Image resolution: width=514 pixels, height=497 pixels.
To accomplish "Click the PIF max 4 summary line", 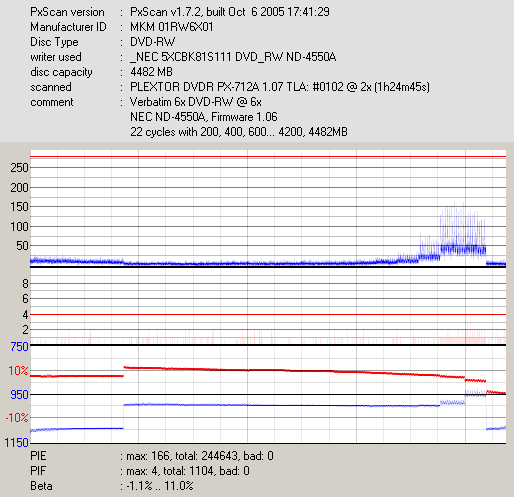I will tap(140, 471).
